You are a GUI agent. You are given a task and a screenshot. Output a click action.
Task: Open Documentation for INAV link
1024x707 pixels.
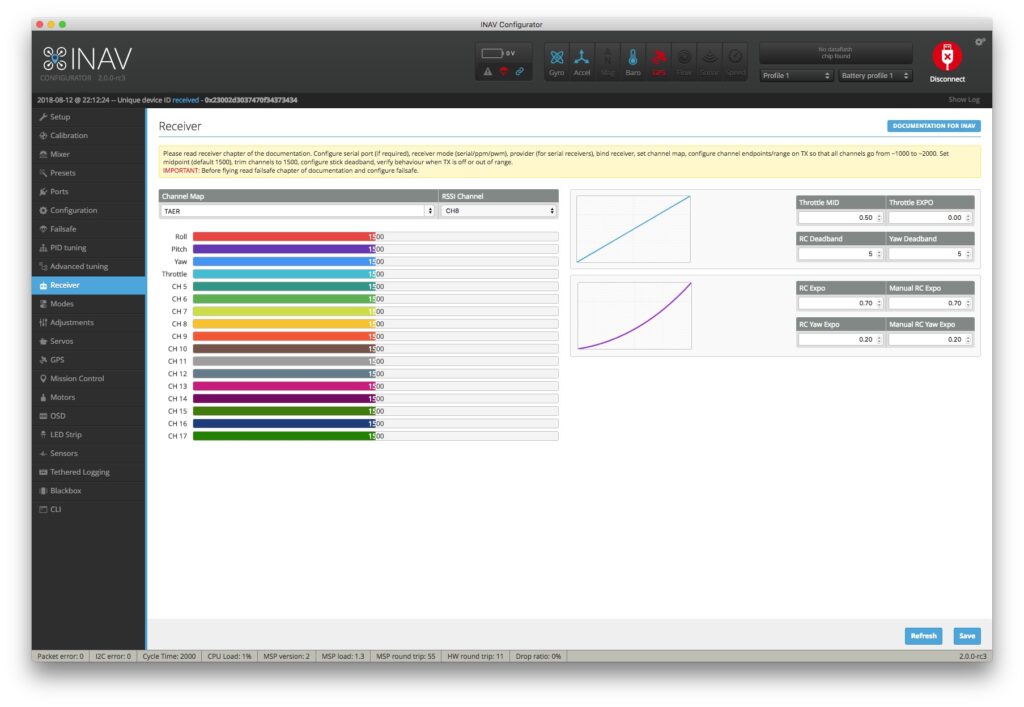(x=934, y=126)
